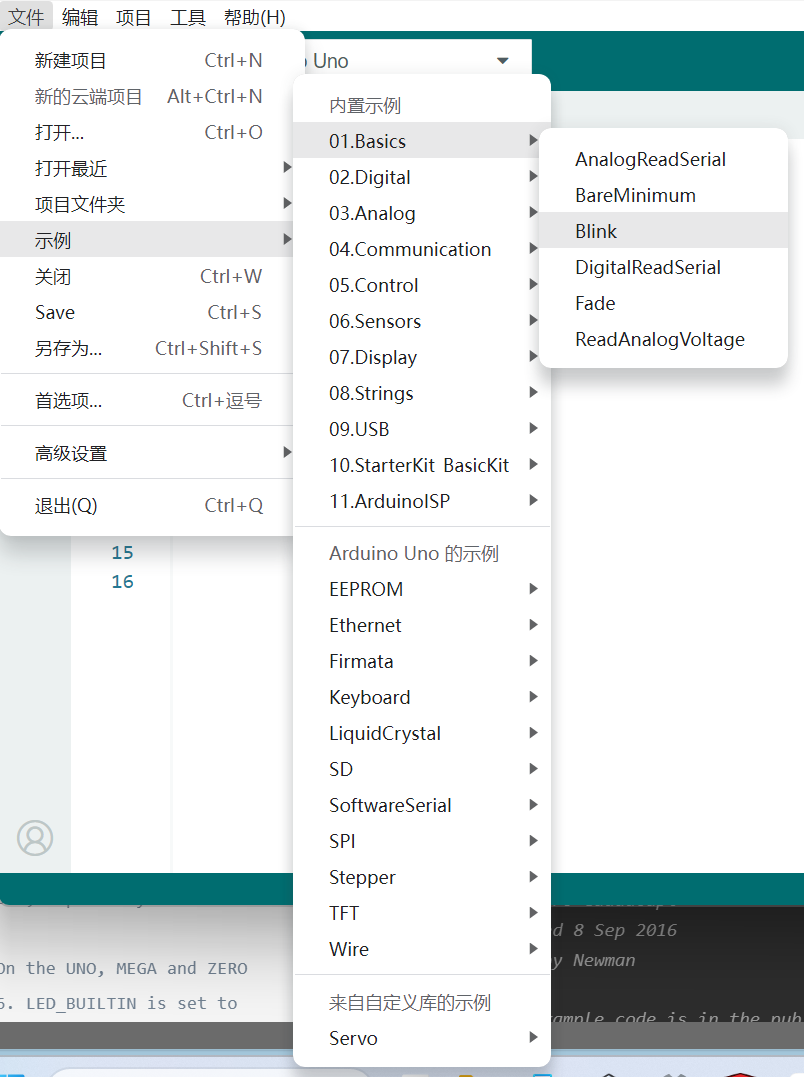Open the LiquidCrystal library examples
This screenshot has width=804, height=1077.
pos(422,733)
